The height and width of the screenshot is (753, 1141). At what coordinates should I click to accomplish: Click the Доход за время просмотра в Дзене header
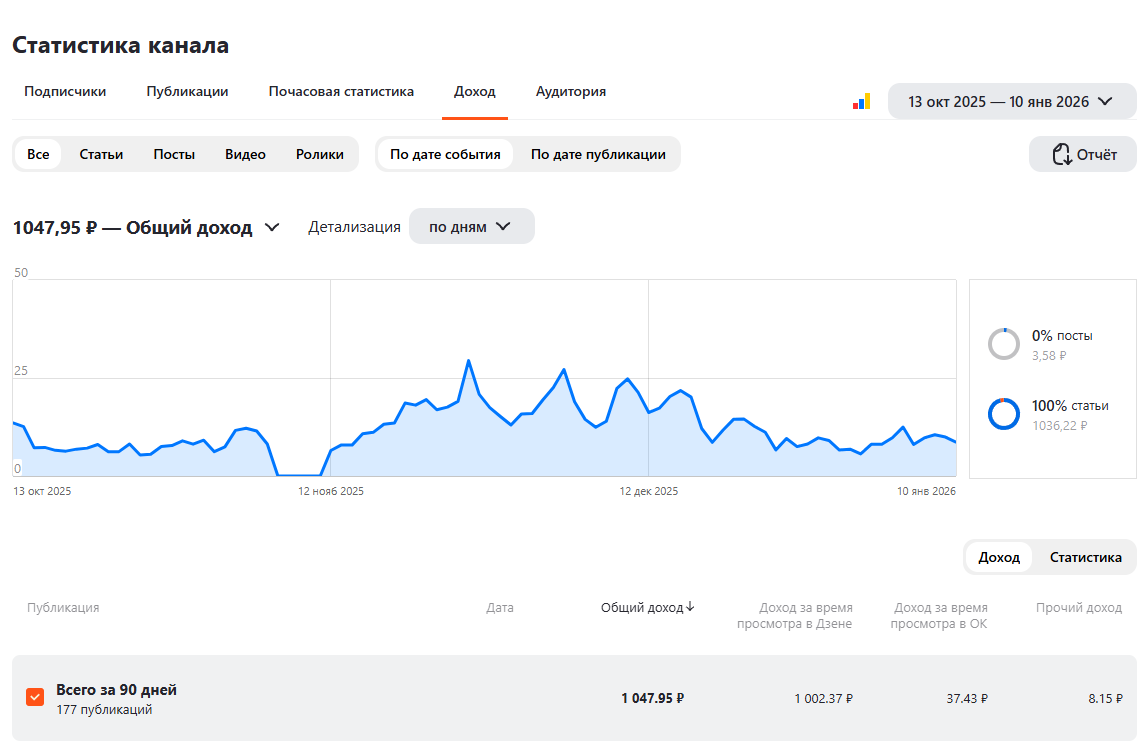coord(795,615)
